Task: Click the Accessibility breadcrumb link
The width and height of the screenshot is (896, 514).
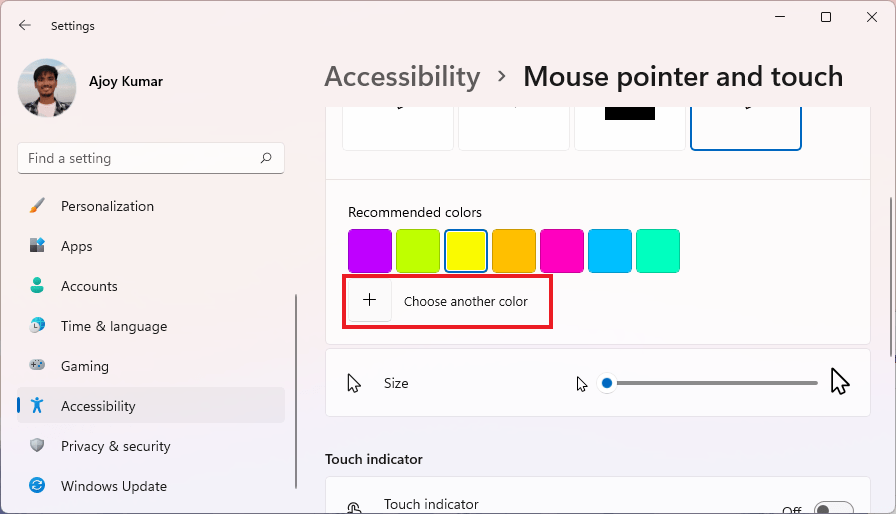Action: click(x=402, y=77)
